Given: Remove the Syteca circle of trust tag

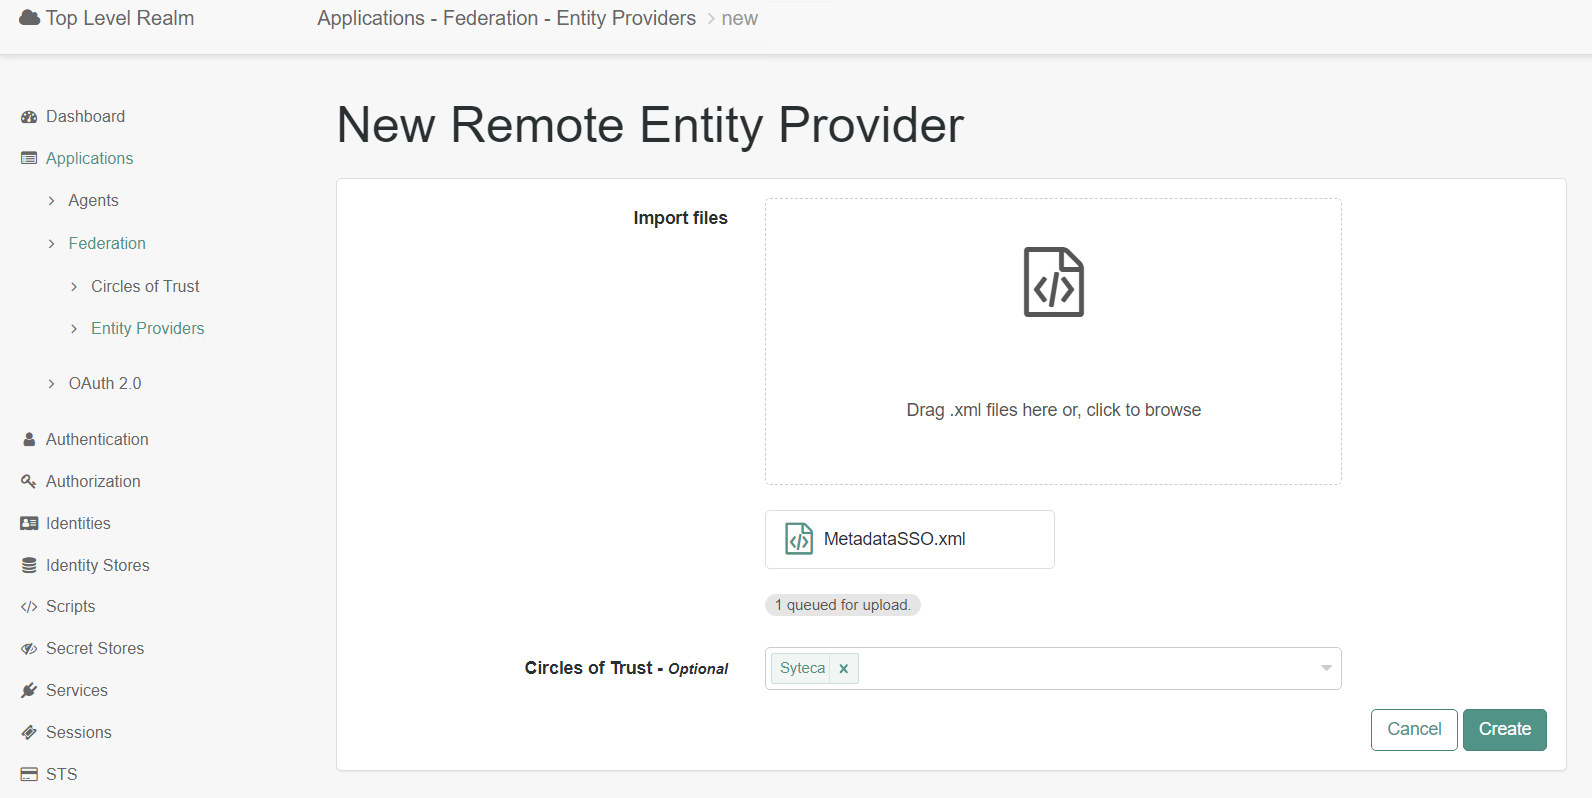Looking at the screenshot, I should click(x=844, y=669).
